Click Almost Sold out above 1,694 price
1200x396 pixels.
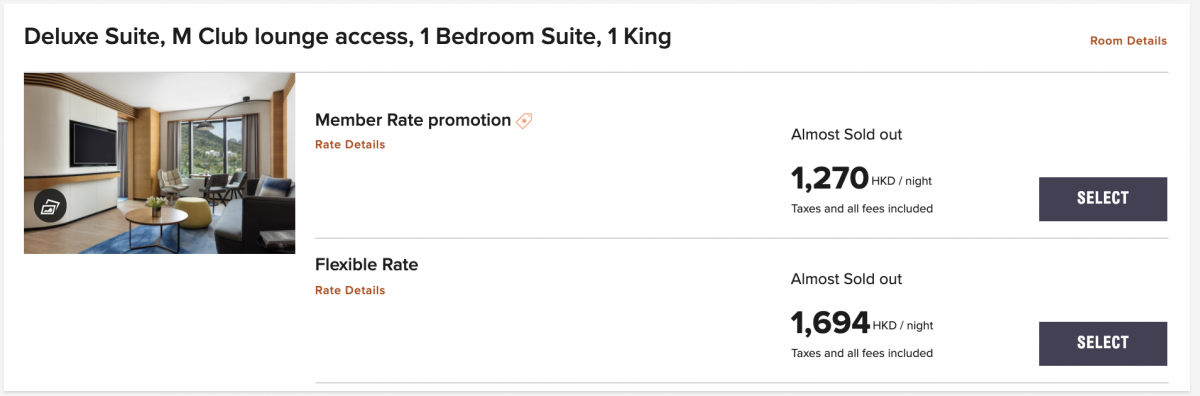846,279
